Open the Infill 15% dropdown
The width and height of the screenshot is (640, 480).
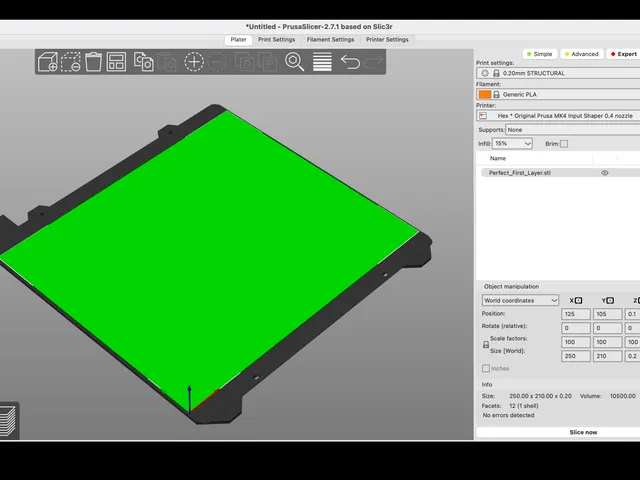pyautogui.click(x=512, y=144)
